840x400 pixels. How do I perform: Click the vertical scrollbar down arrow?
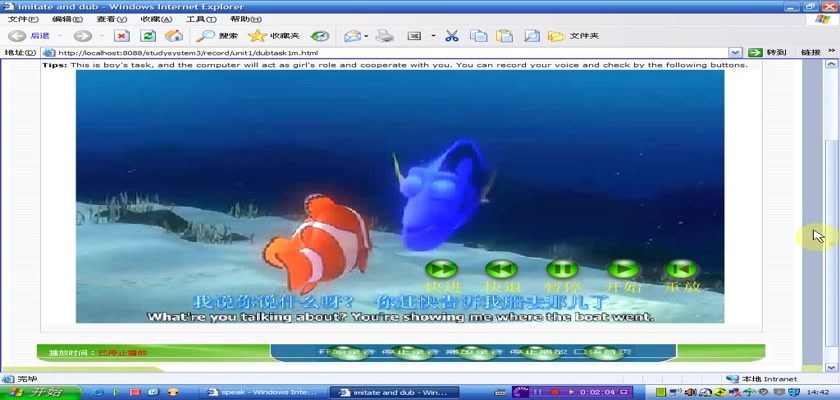coord(831,367)
